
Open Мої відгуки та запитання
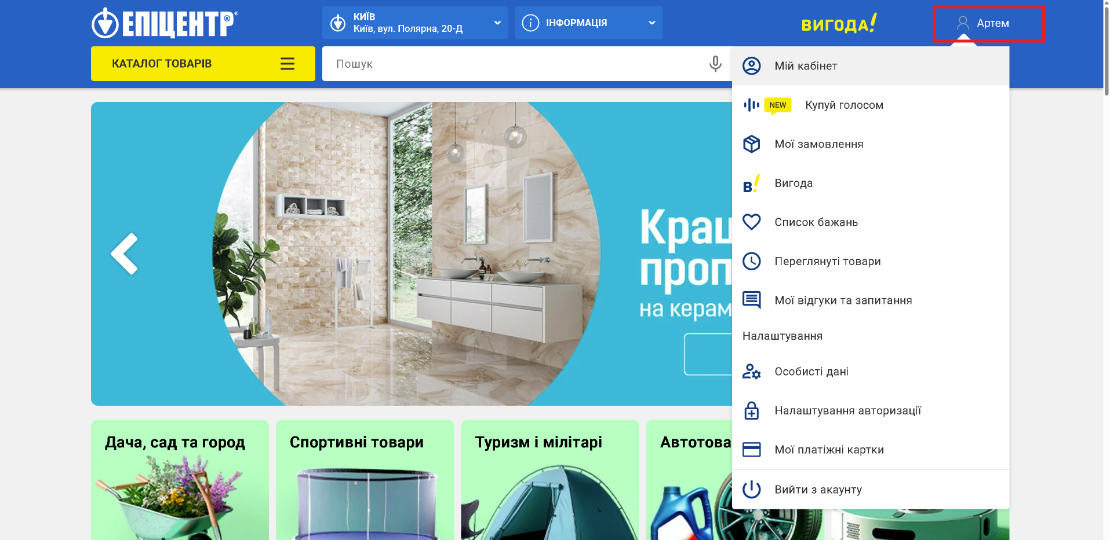click(x=870, y=300)
